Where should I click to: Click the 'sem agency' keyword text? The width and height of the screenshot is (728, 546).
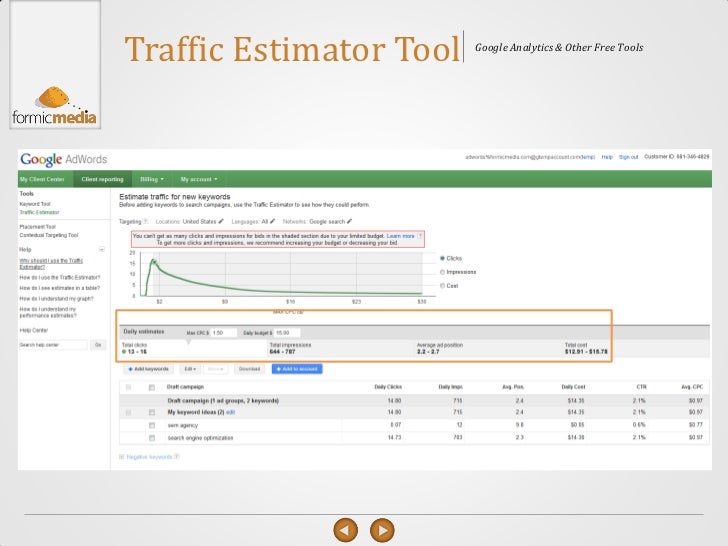point(182,425)
